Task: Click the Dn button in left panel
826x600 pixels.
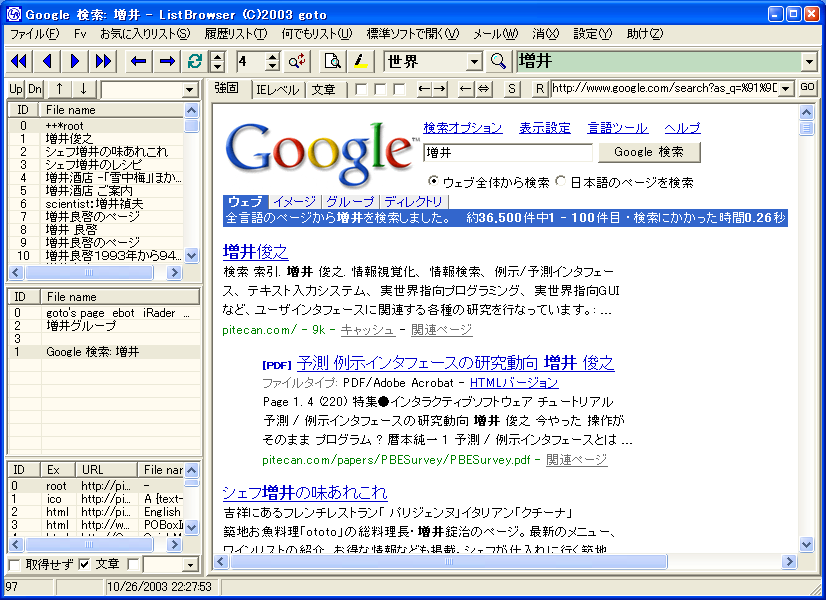Action: click(x=35, y=89)
